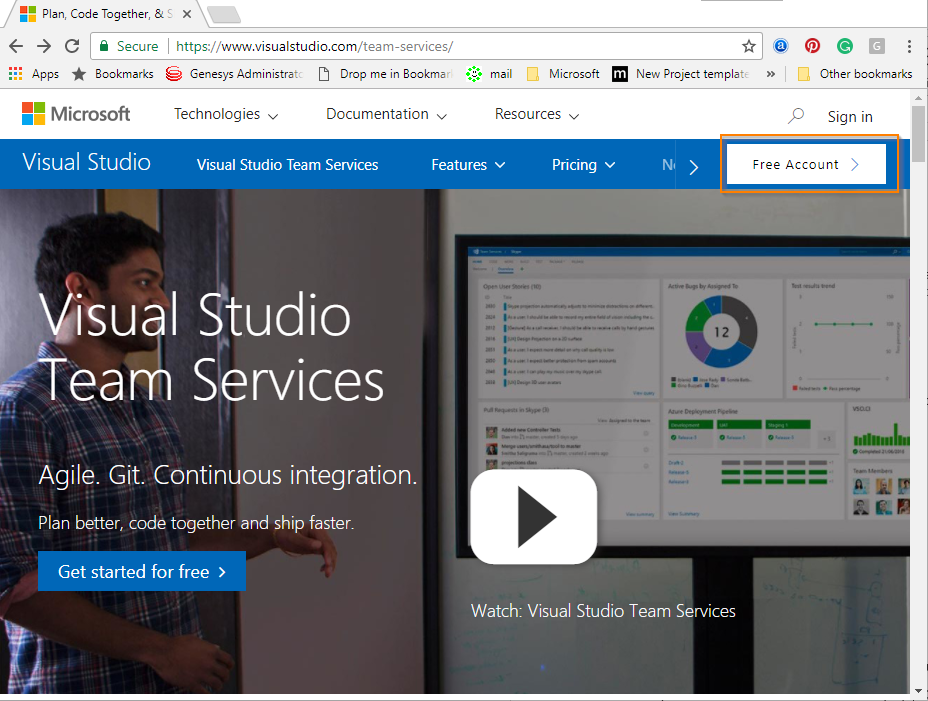Click 'Watch: Visual Studio Team Services' caption
Screen dimensions: 928x701
603,610
